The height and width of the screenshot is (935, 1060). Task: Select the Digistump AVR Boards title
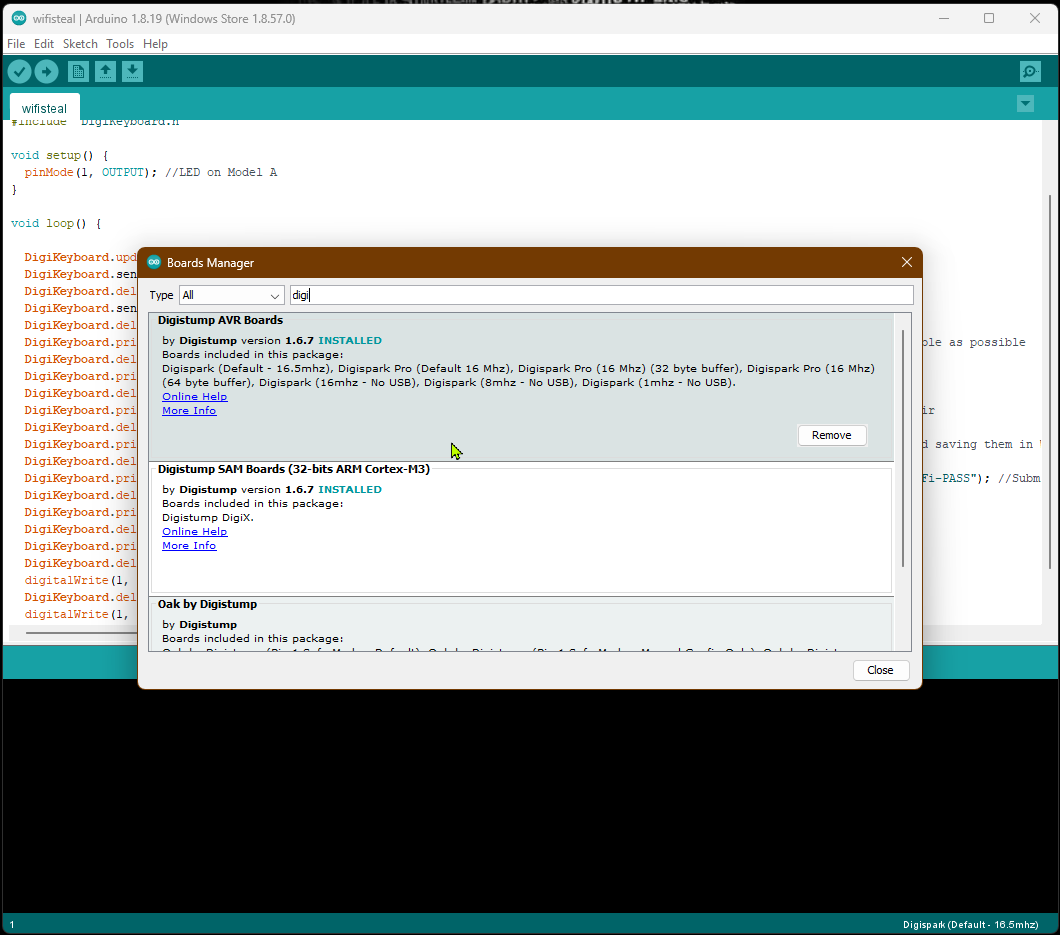(x=220, y=320)
